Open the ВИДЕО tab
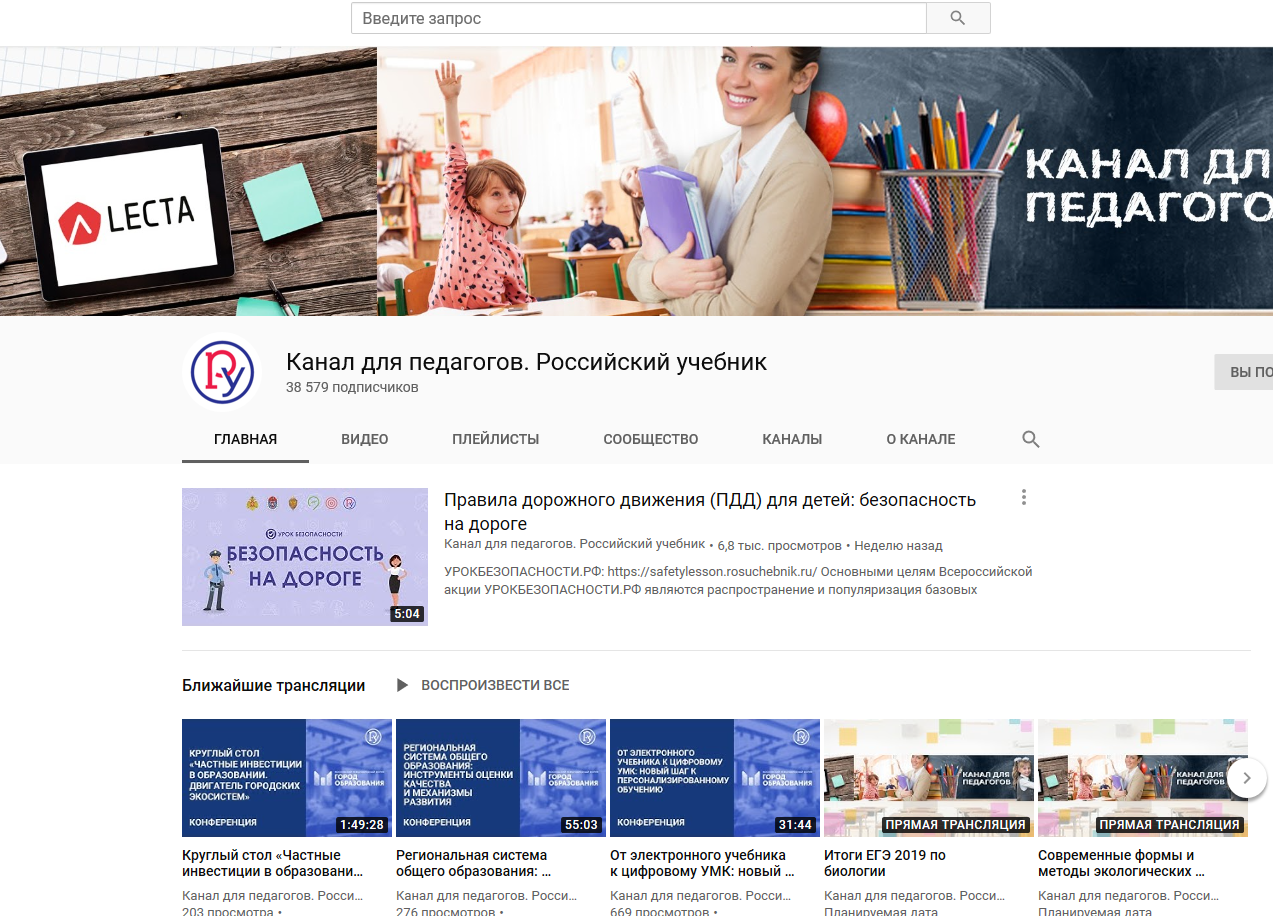Viewport: 1273px width, 916px height. pos(364,439)
